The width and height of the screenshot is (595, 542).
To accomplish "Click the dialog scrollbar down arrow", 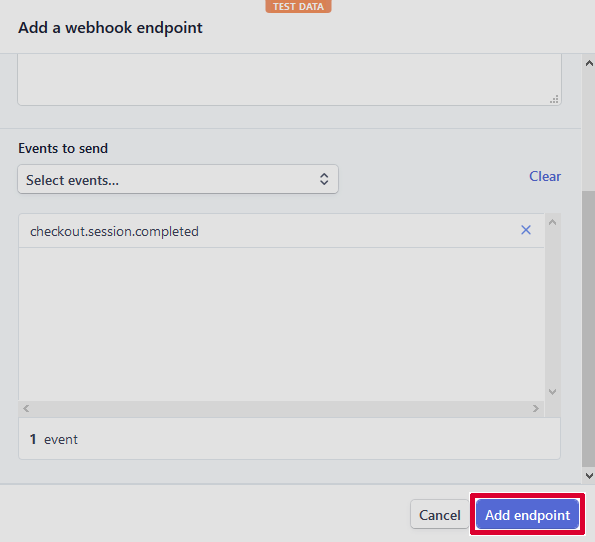I will (589, 475).
